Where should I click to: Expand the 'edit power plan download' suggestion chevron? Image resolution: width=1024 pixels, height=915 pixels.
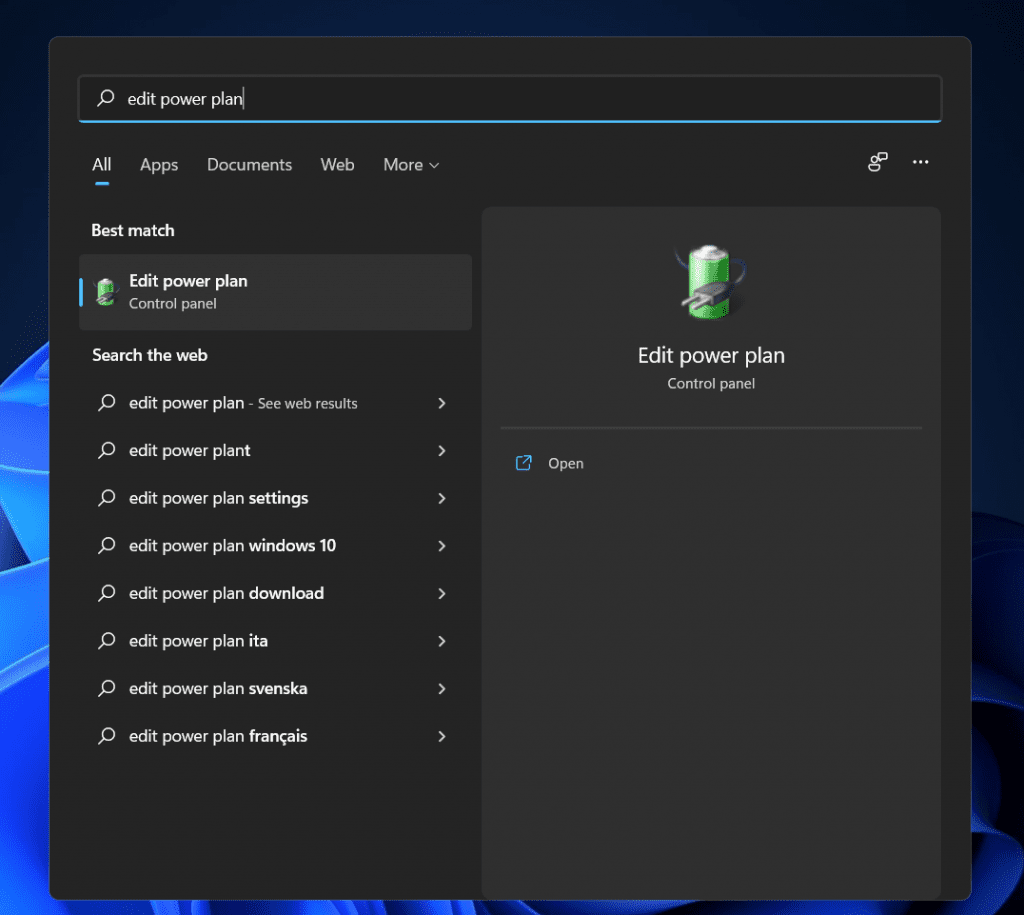click(441, 593)
